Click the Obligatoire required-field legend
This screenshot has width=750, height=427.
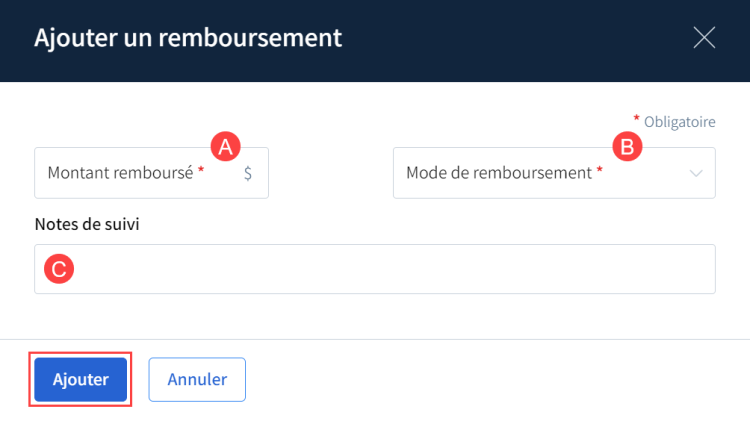pos(679,122)
